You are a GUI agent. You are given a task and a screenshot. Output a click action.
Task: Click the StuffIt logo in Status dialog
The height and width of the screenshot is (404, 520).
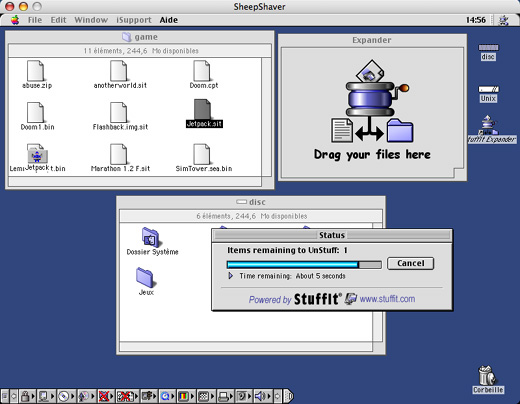tap(318, 299)
